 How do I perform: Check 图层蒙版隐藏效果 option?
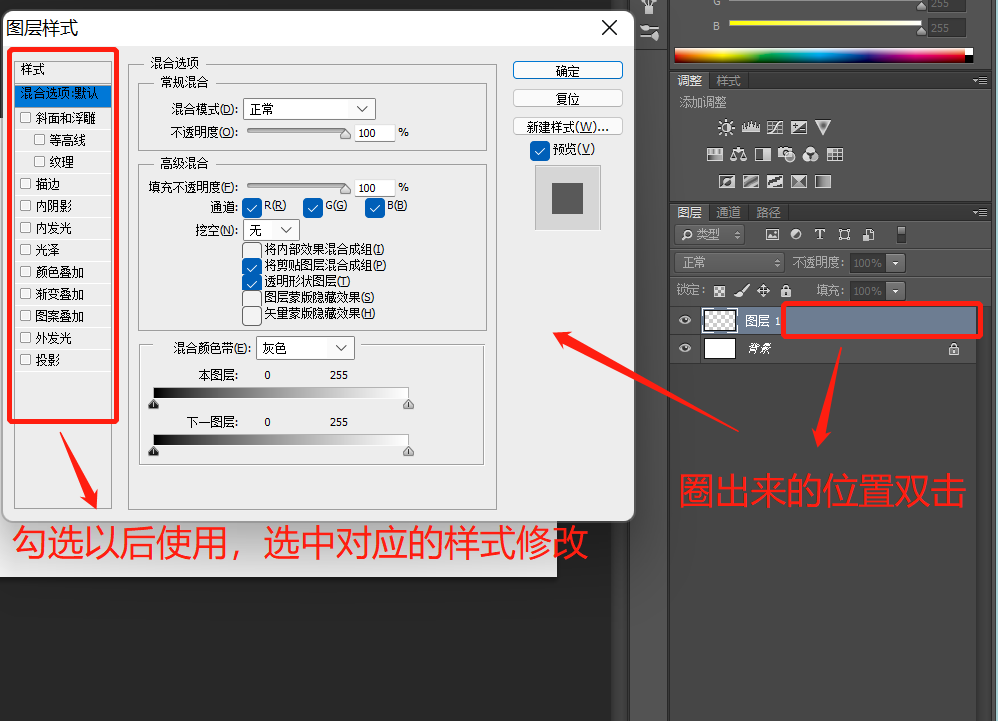coord(252,298)
